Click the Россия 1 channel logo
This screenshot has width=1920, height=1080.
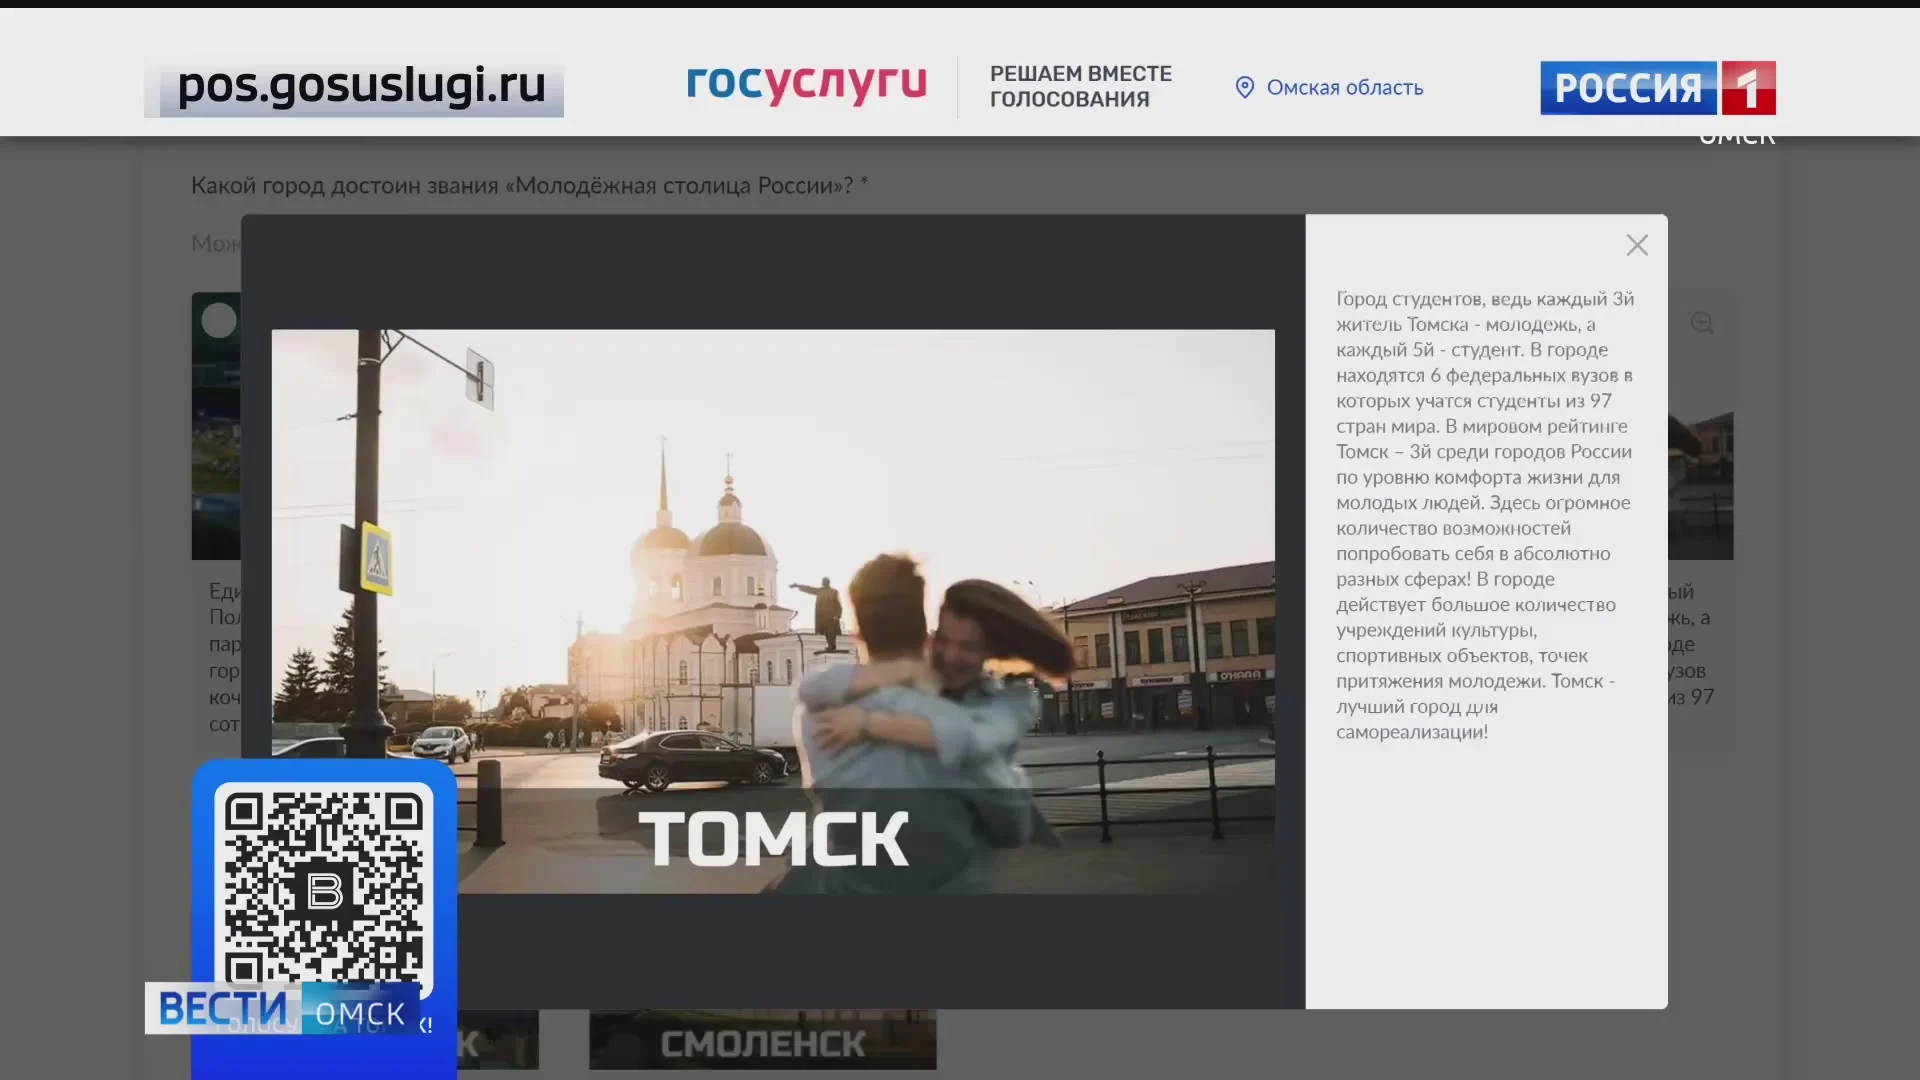point(1657,87)
